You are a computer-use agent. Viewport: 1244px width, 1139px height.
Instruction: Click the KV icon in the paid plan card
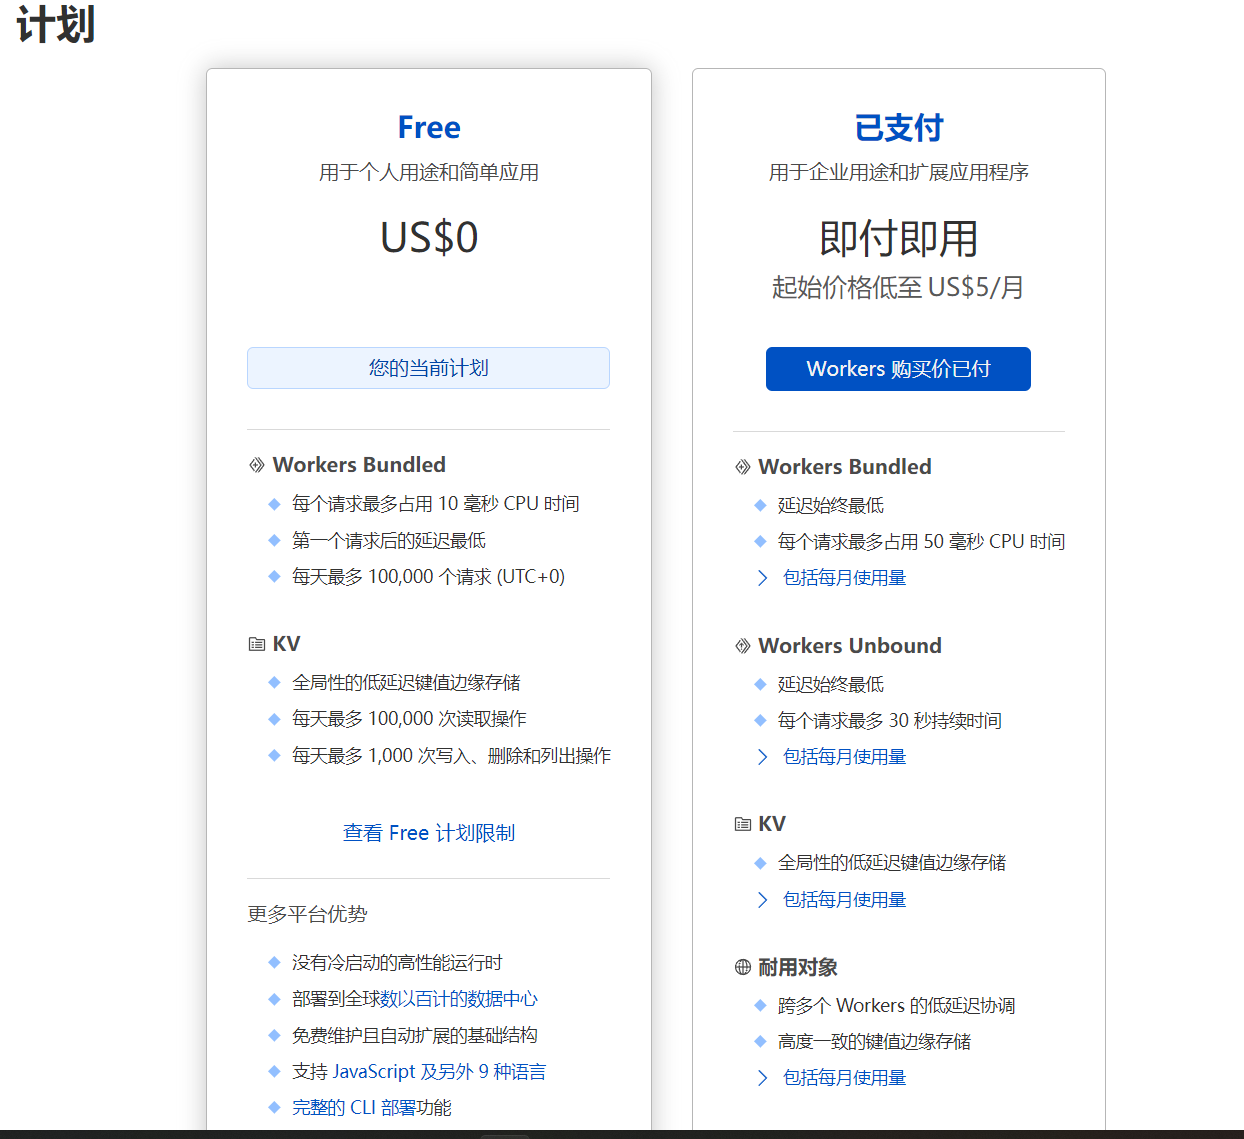pos(743,823)
